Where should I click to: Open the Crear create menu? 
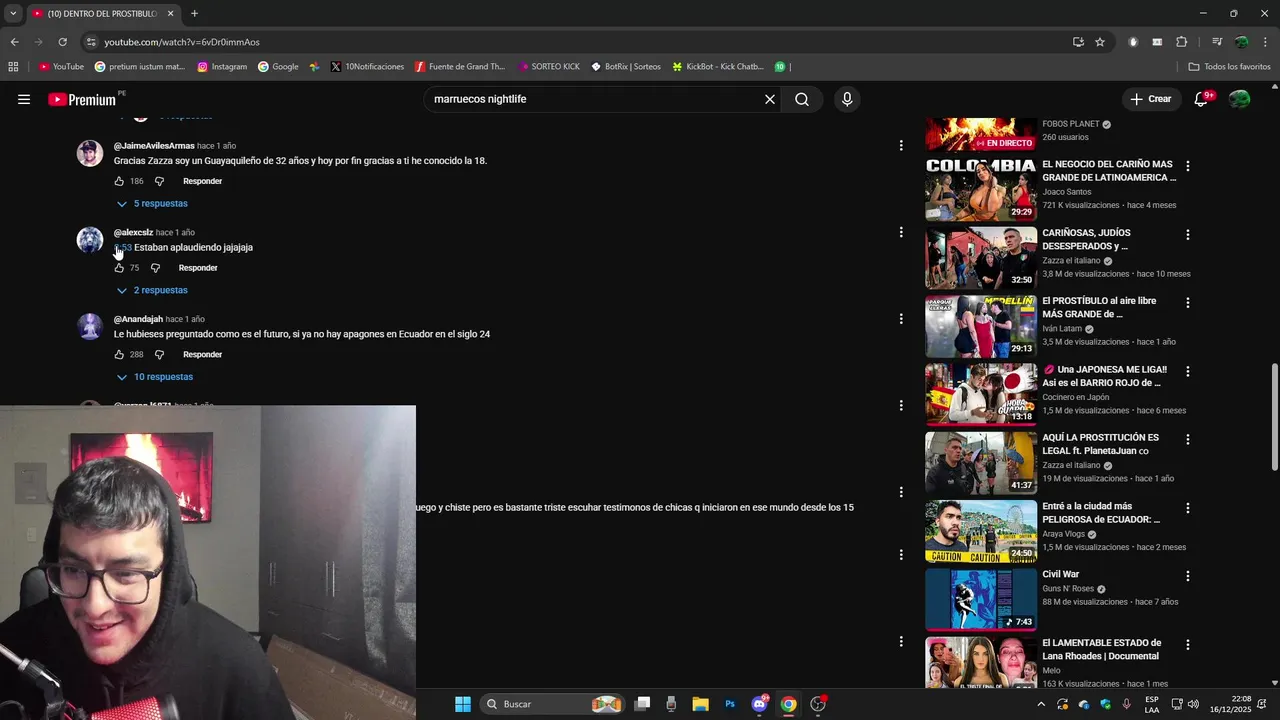point(1150,99)
